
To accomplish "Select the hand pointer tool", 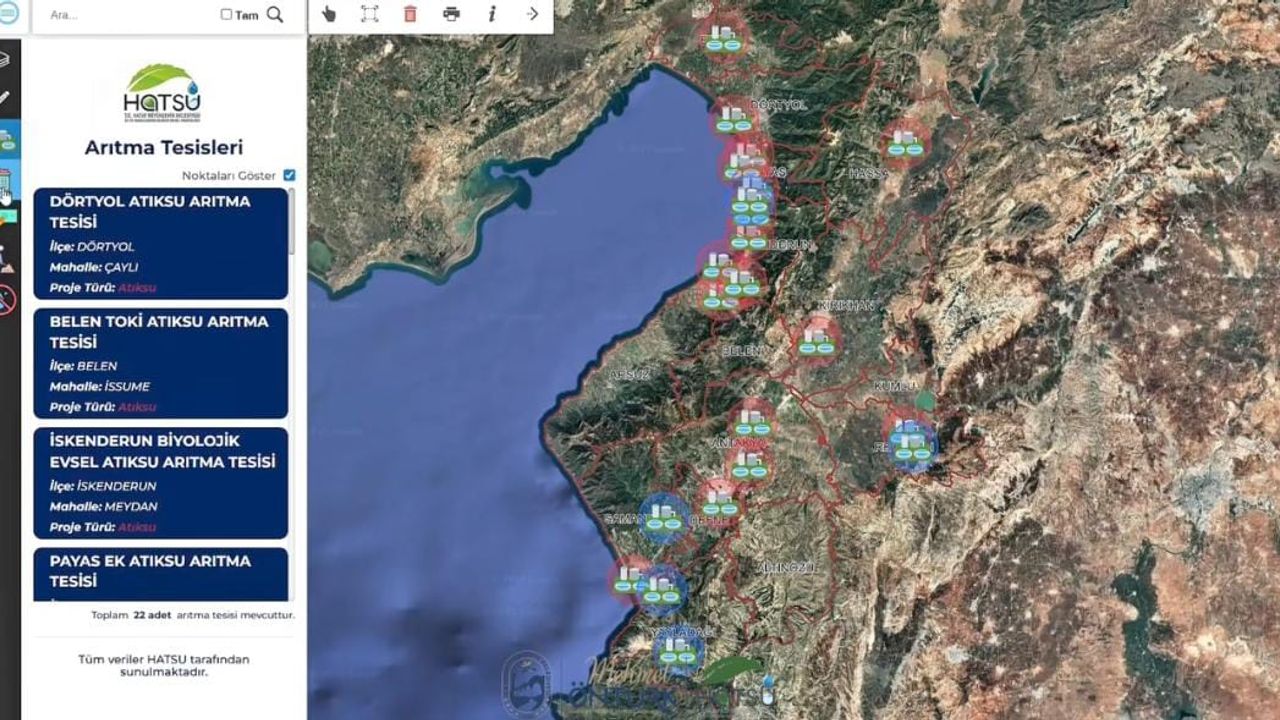I will 329,14.
